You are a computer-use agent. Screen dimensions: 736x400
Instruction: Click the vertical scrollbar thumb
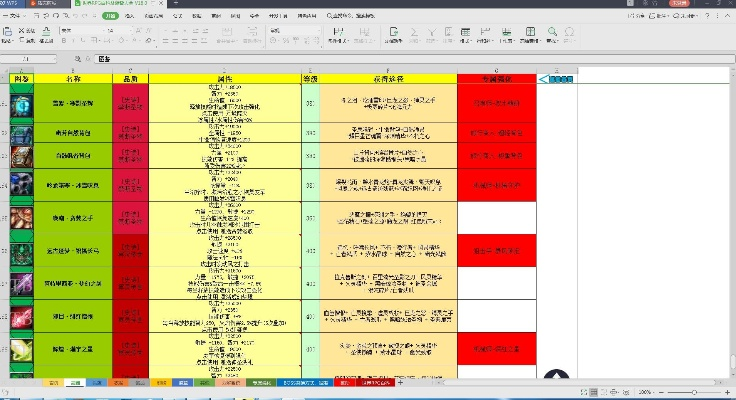[x=733, y=362]
